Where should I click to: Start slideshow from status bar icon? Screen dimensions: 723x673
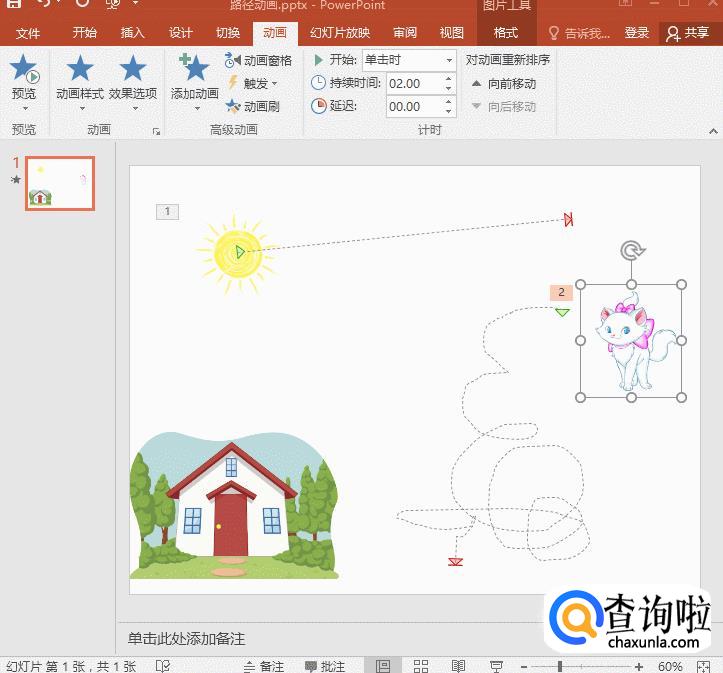point(496,666)
